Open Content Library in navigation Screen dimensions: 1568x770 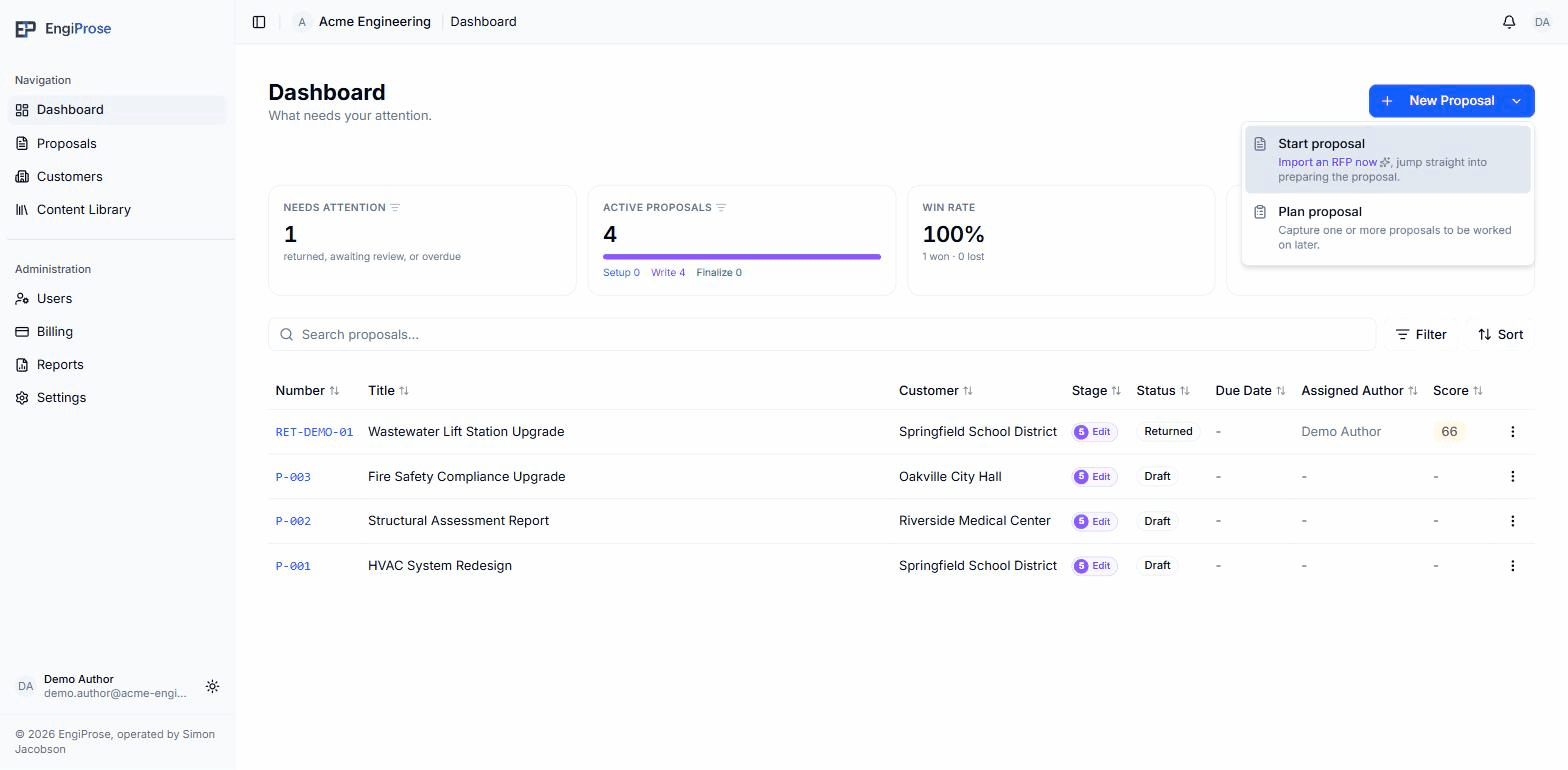117,210
